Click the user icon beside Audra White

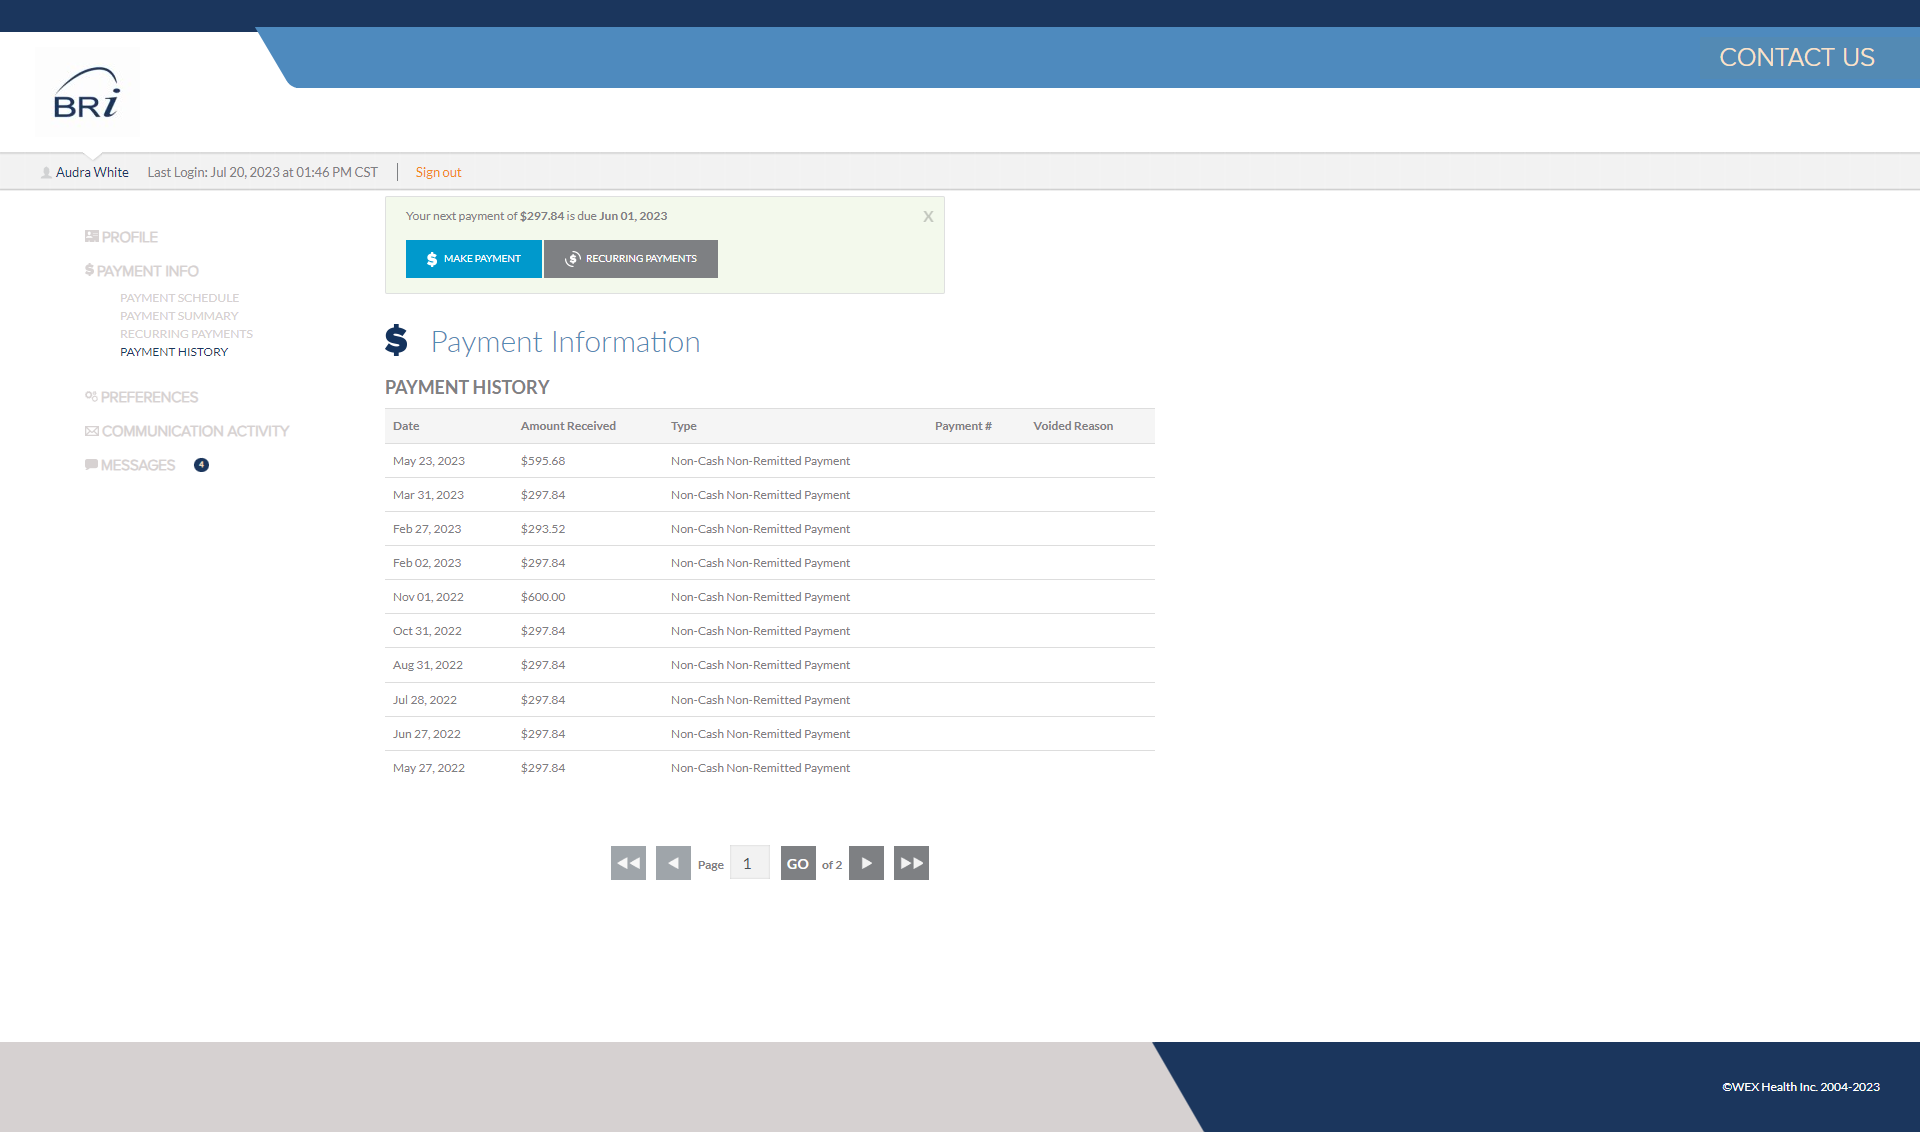(x=45, y=172)
